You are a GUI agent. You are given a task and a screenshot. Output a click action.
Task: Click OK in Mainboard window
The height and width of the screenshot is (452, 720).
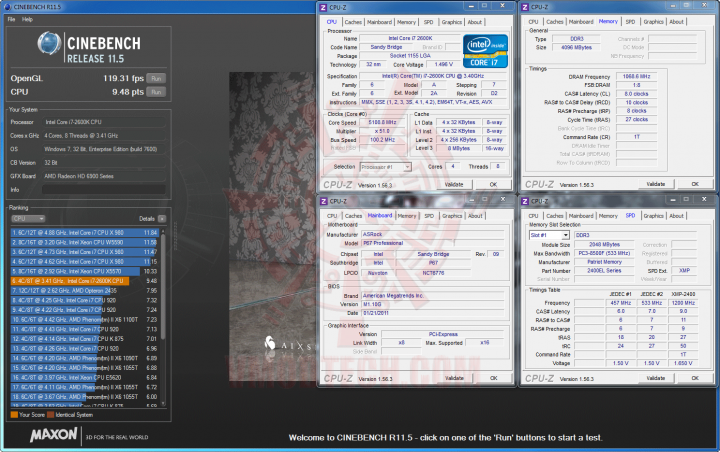pyautogui.click(x=493, y=379)
